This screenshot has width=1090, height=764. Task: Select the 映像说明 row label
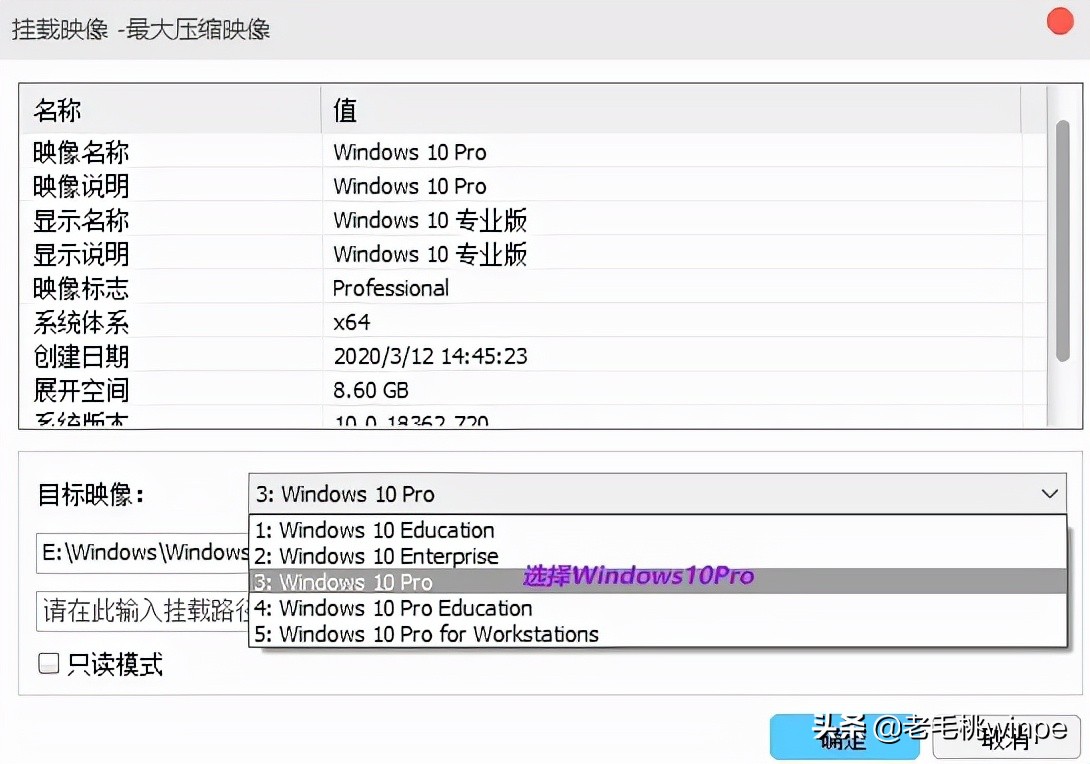(x=81, y=186)
